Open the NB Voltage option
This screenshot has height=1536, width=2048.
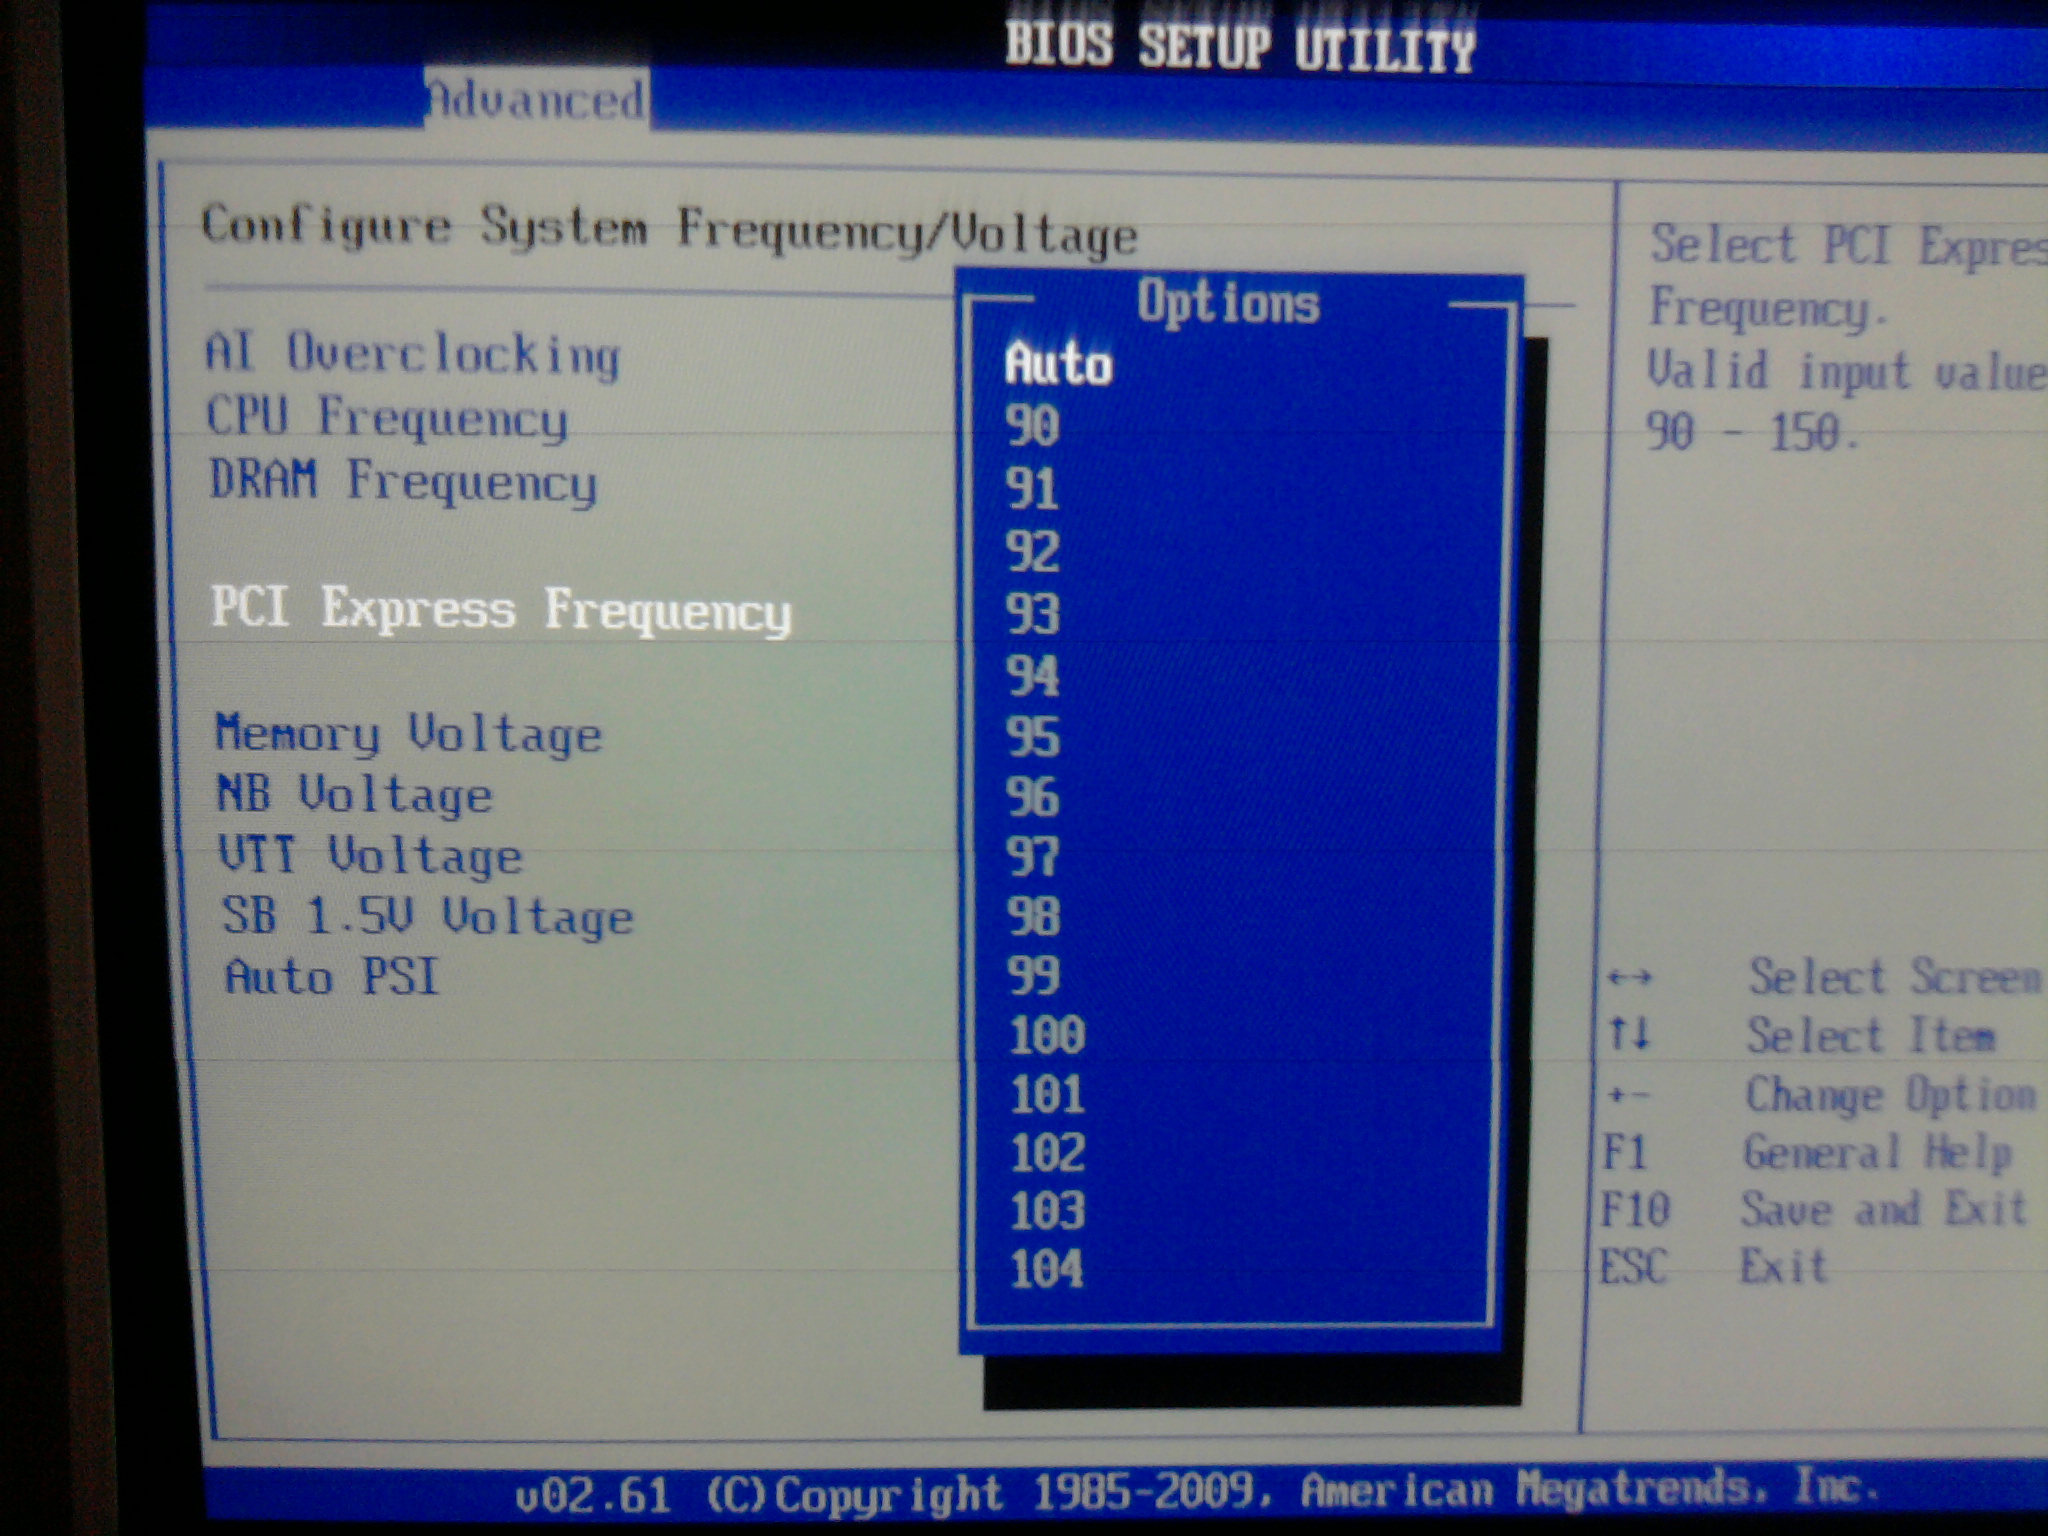pyautogui.click(x=355, y=795)
